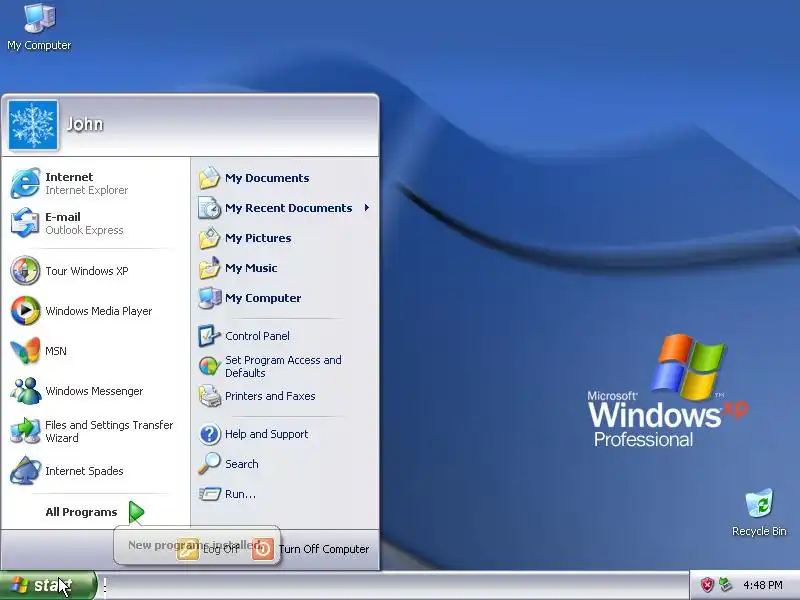This screenshot has height=600, width=800.
Task: Click Turn Off Computer label
Action: [x=323, y=549]
